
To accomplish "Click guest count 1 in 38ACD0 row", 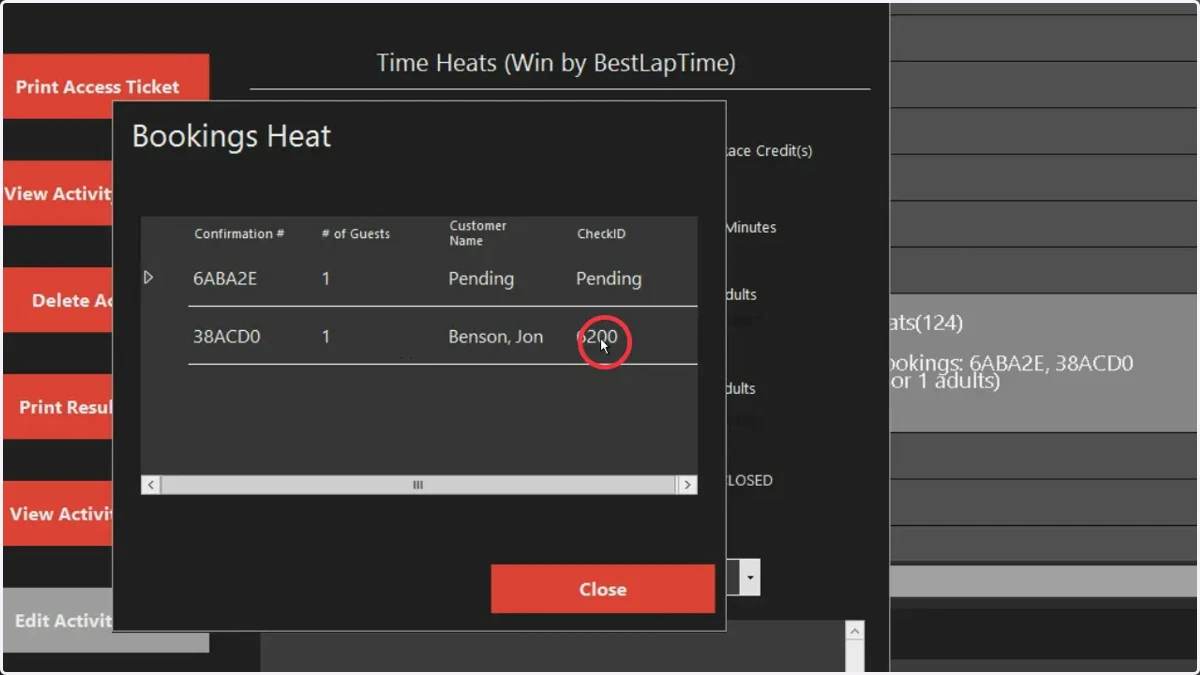I will click(x=326, y=337).
